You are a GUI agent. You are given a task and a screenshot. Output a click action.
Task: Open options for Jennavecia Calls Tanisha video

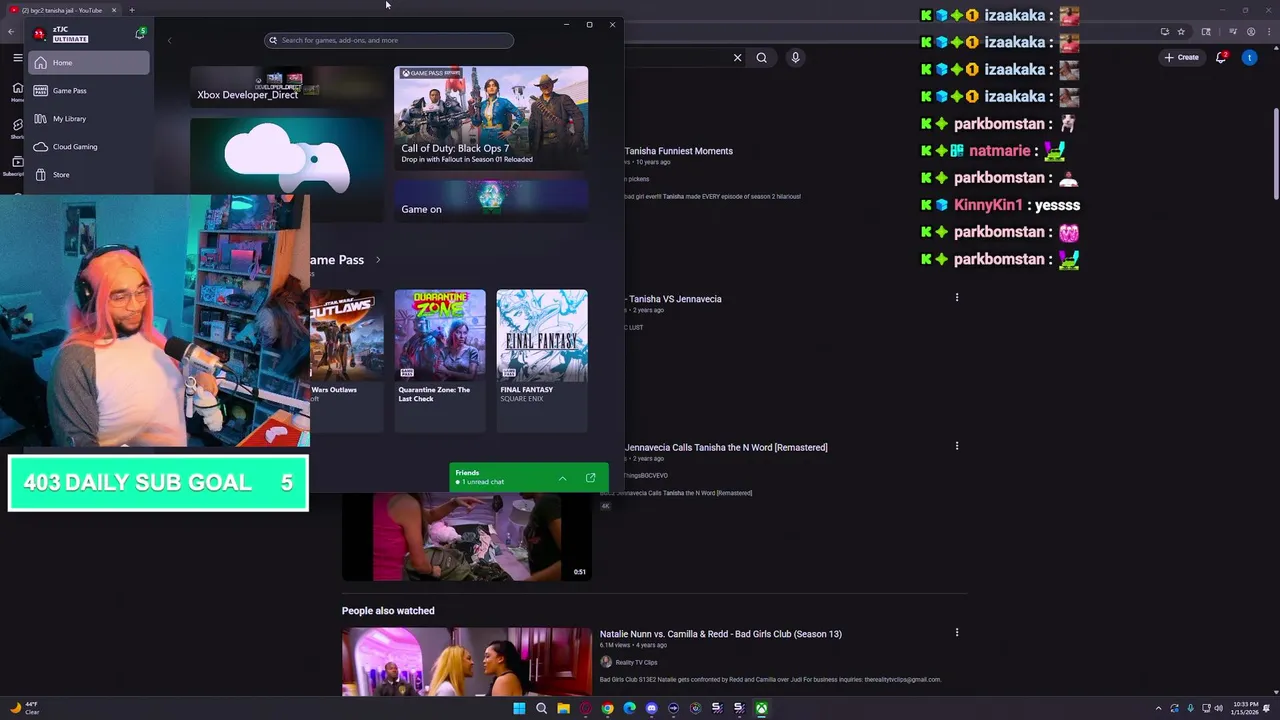tap(957, 446)
